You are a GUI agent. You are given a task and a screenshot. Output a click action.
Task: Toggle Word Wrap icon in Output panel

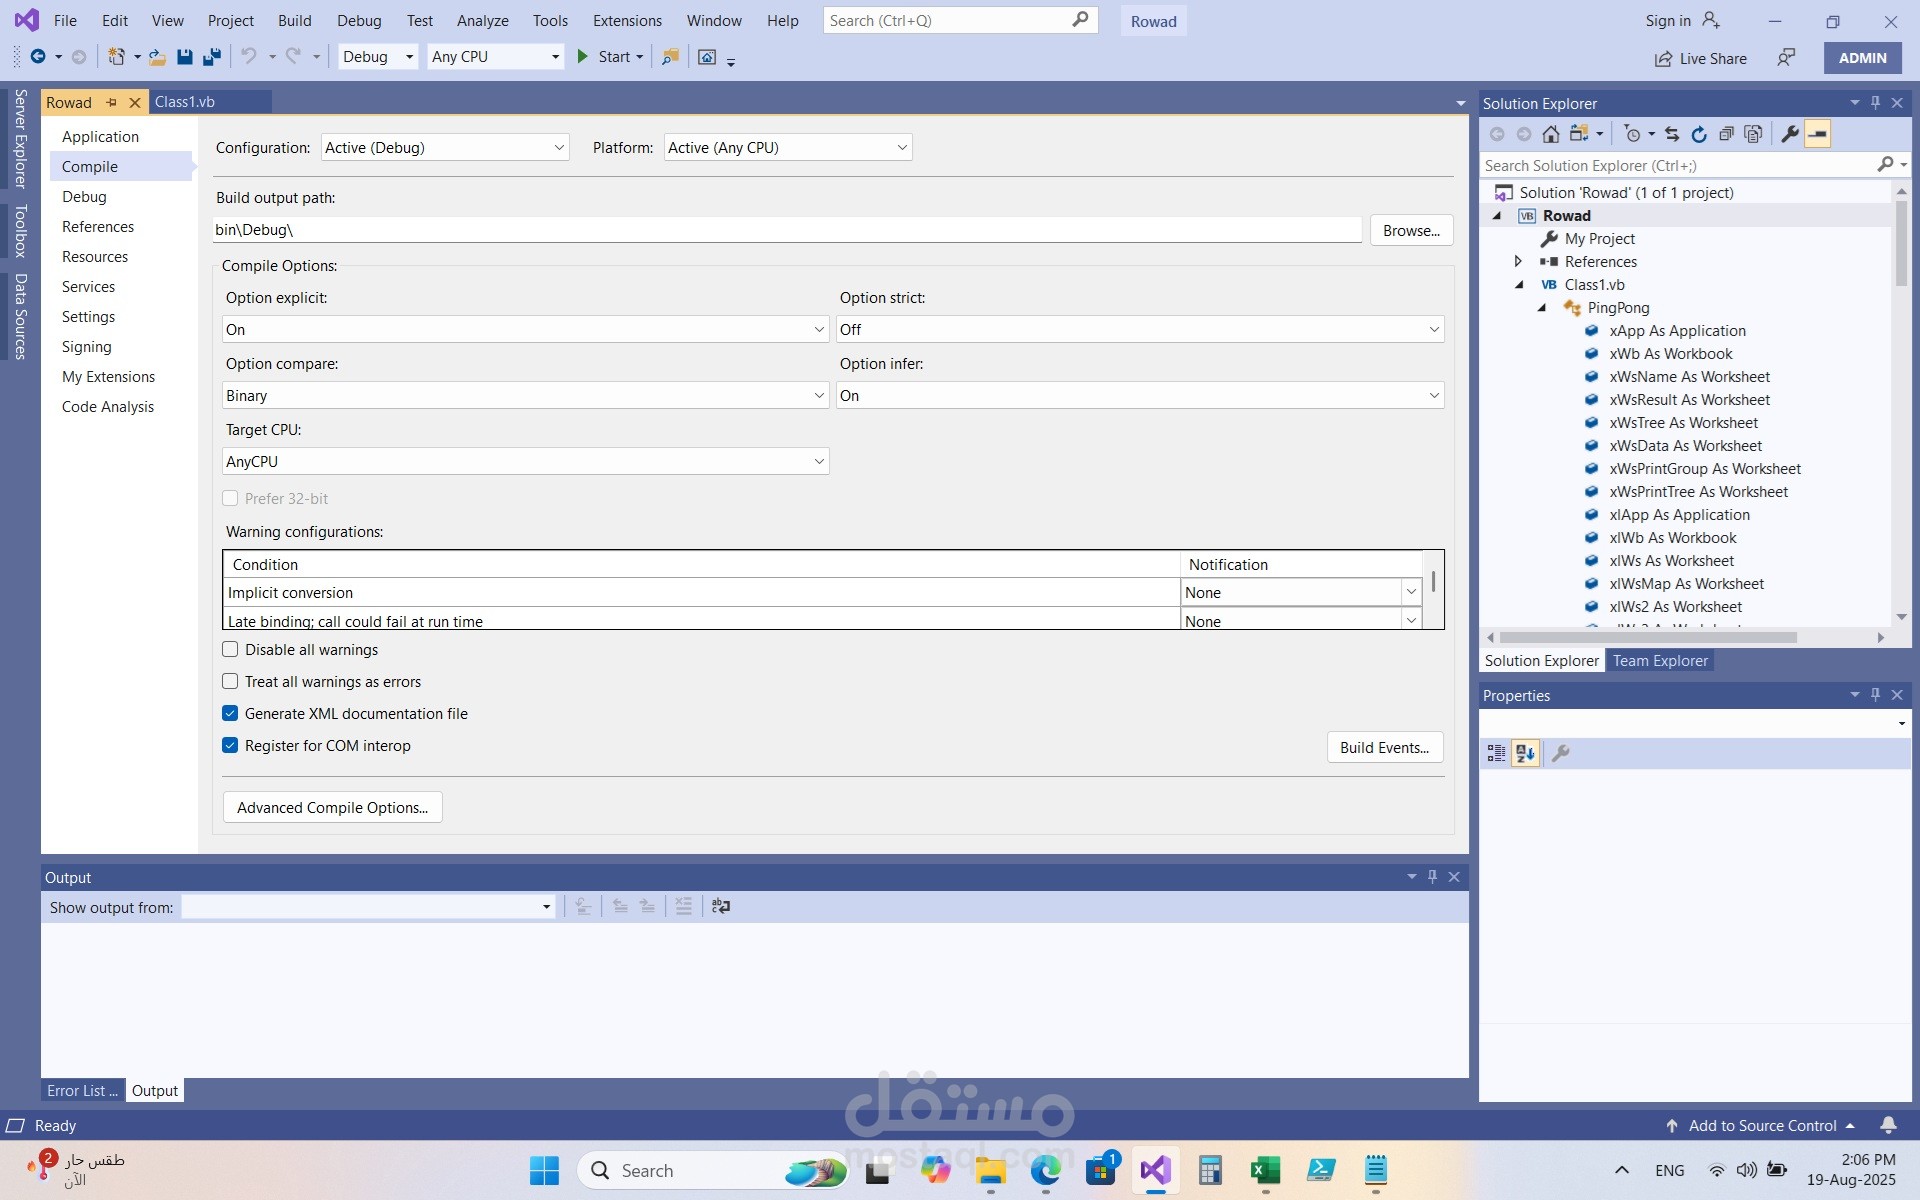pyautogui.click(x=720, y=906)
